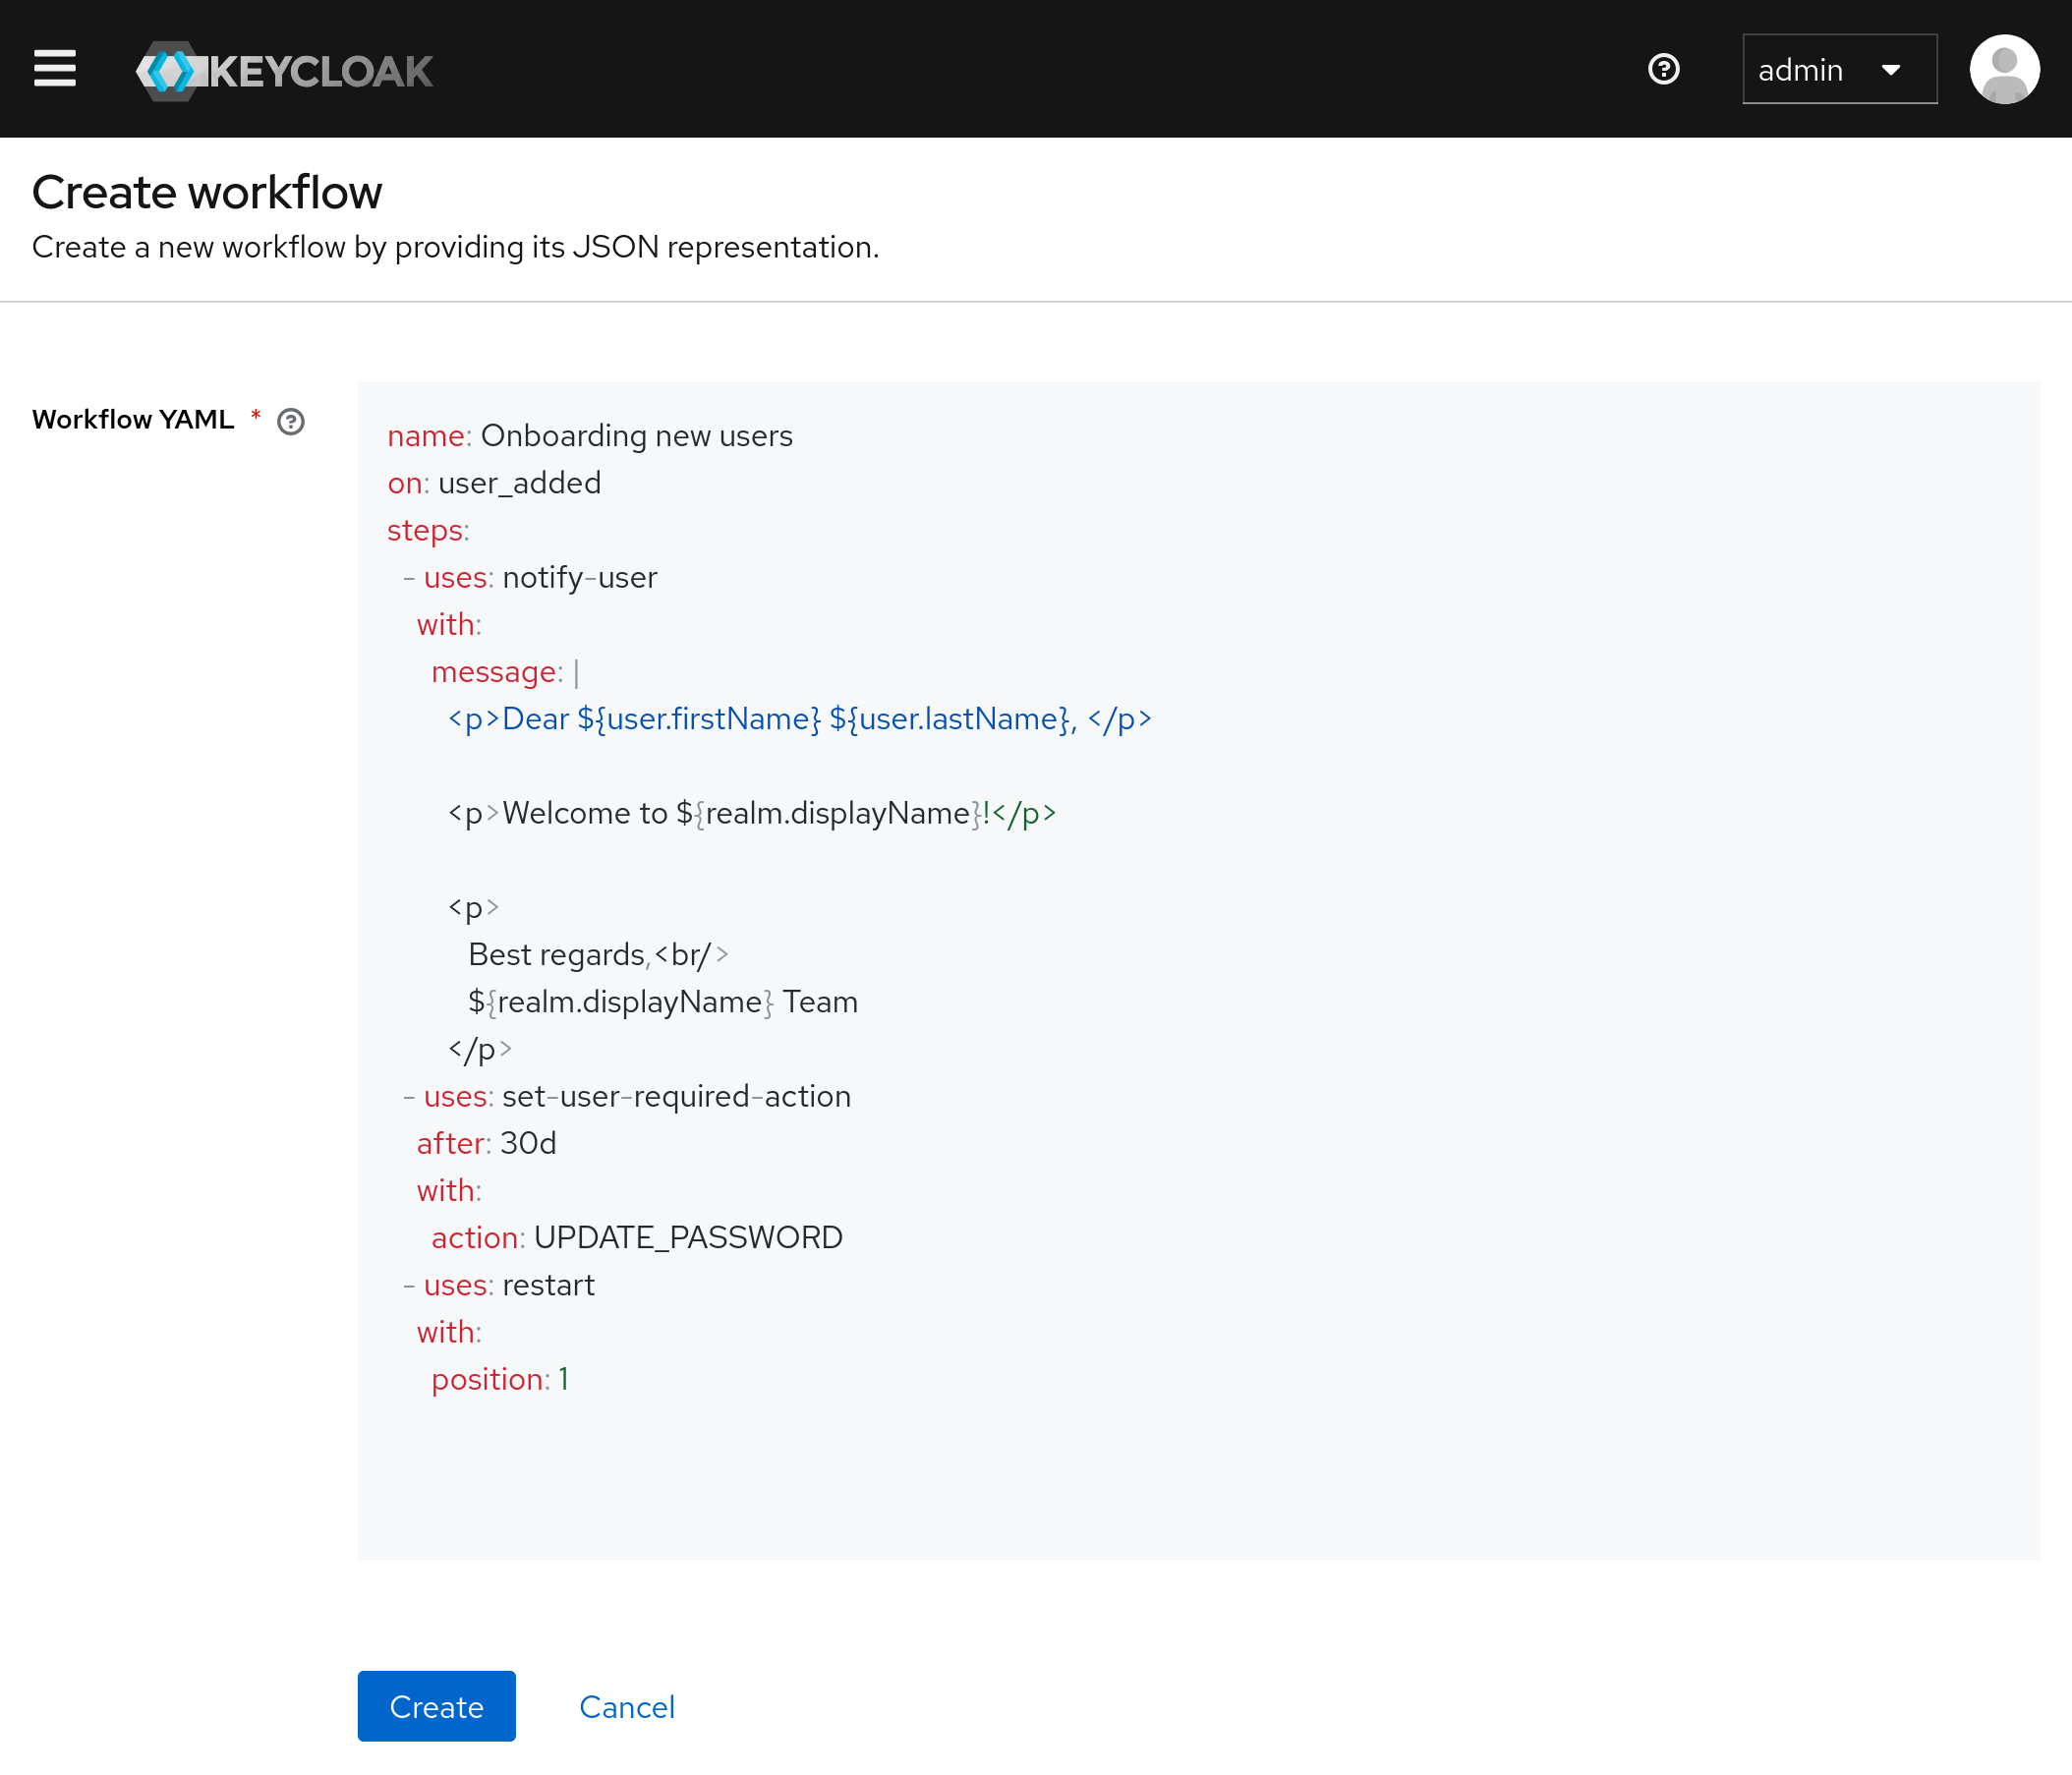
Task: Click the Keycloak logo
Action: point(283,68)
